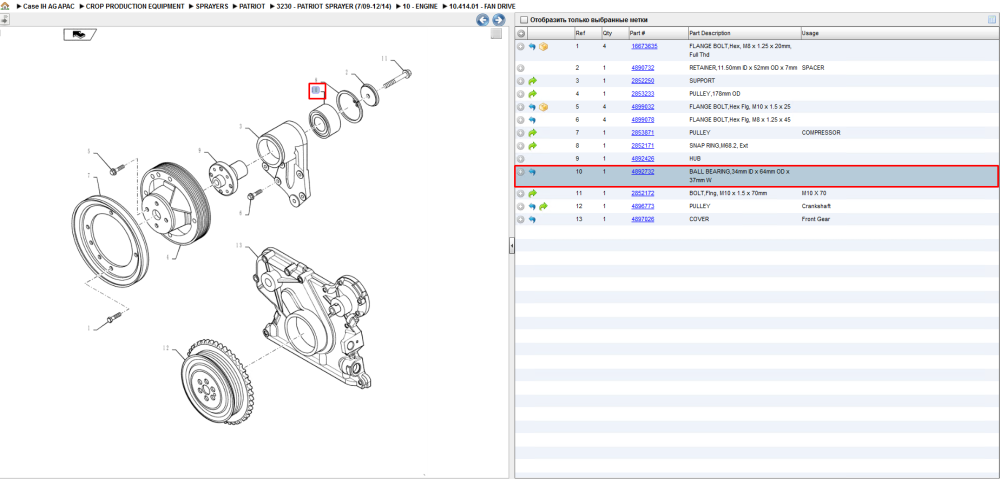Click the gray square button at diagram top-right
The height and width of the screenshot is (479, 1000).
tap(496, 34)
